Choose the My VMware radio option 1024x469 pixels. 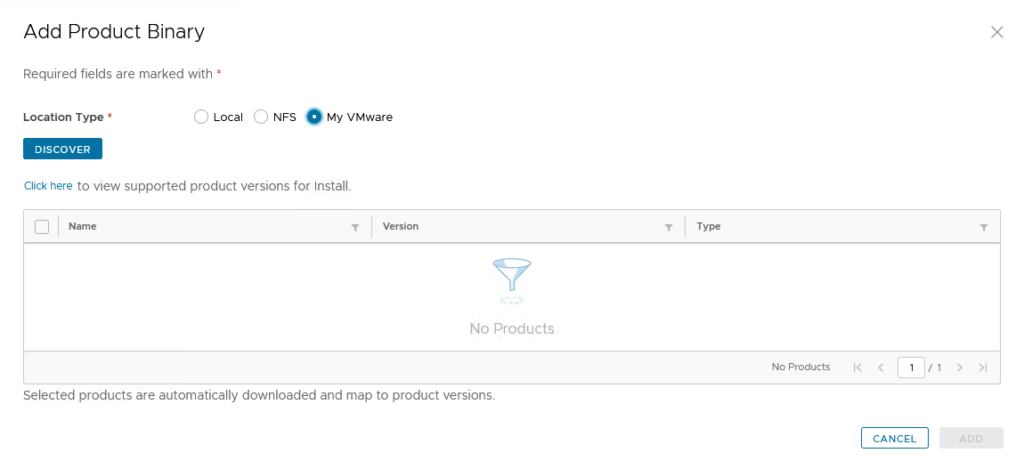(314, 117)
